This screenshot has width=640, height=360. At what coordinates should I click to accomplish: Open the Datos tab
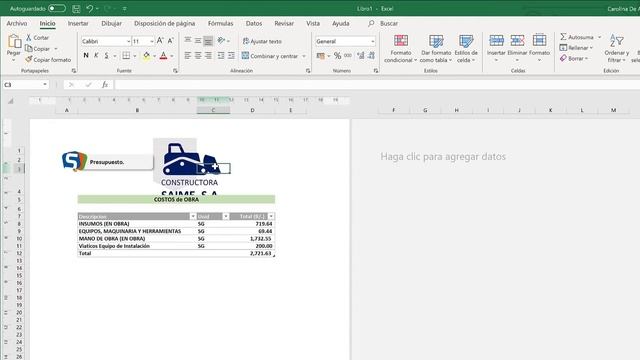[254, 23]
